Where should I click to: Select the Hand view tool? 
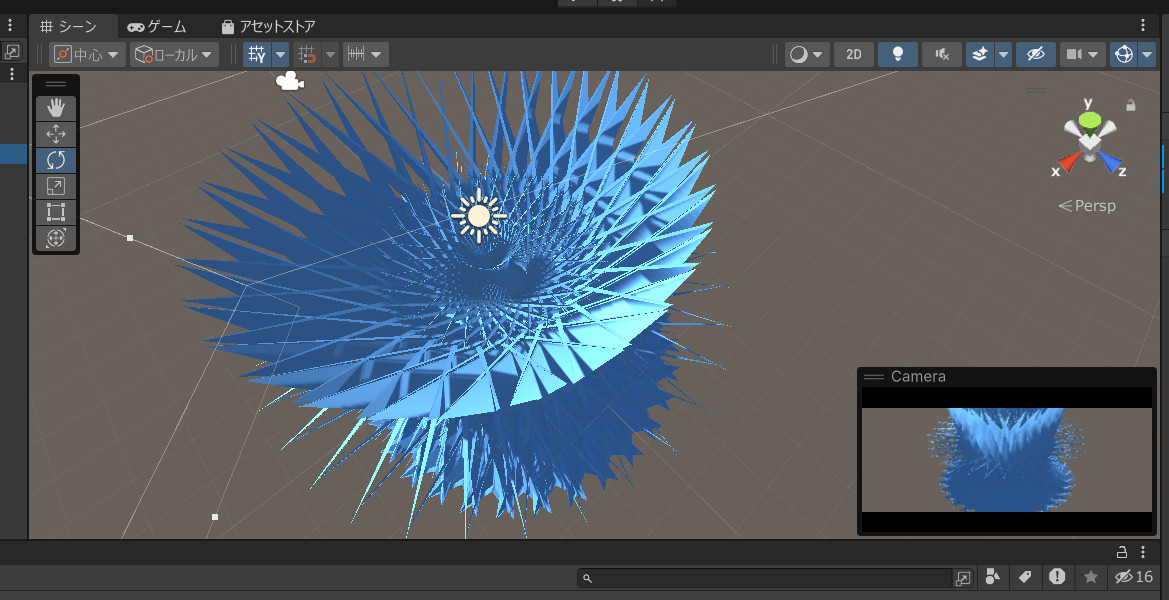[56, 109]
